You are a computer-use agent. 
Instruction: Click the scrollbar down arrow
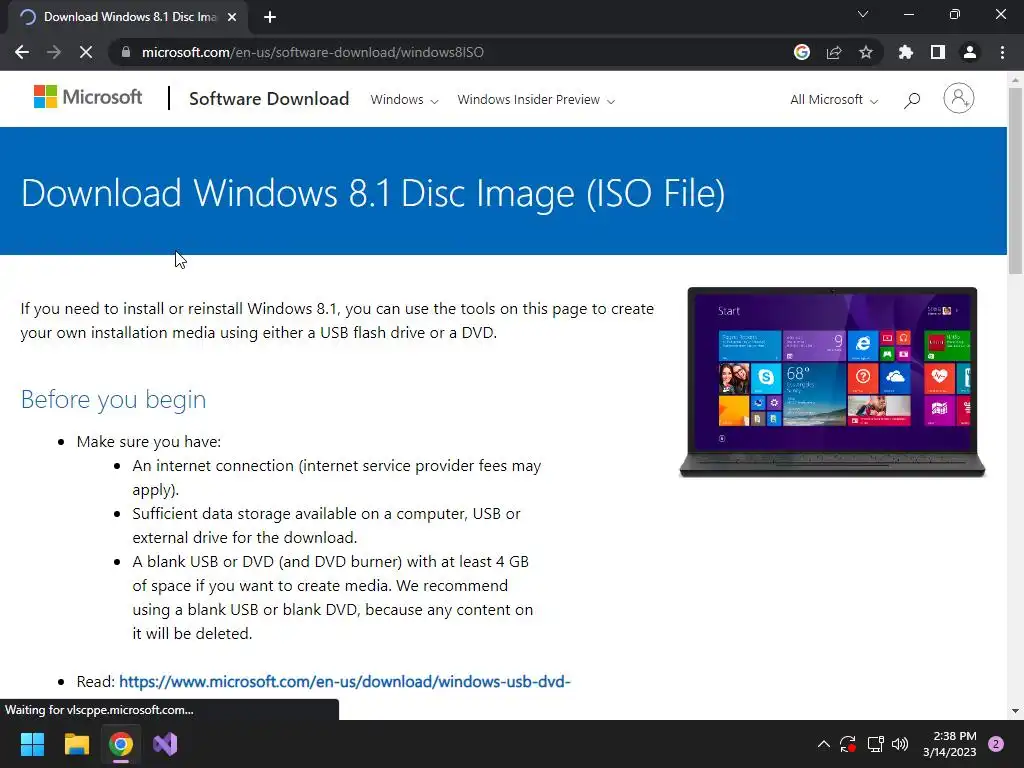1015,711
